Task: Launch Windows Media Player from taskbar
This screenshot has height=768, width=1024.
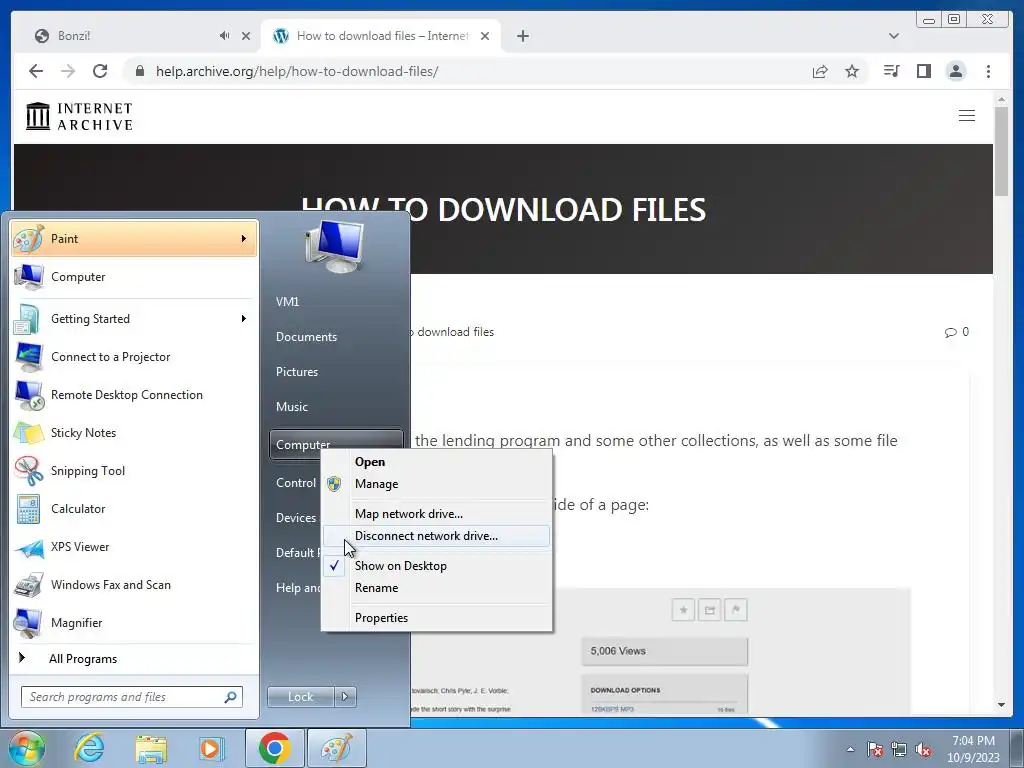Action: tap(212, 748)
